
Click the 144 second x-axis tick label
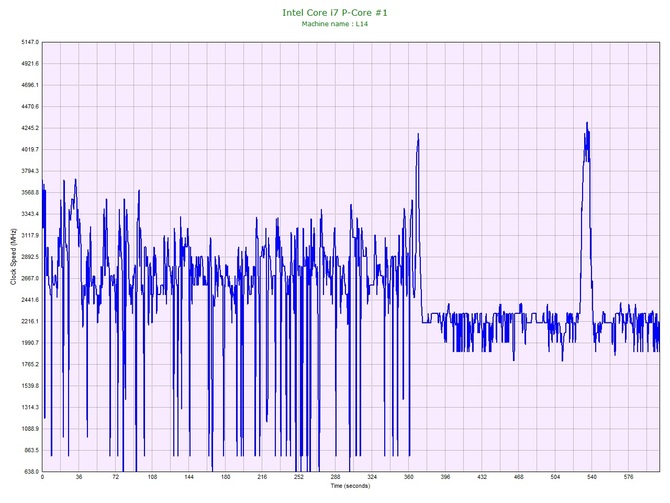point(189,477)
